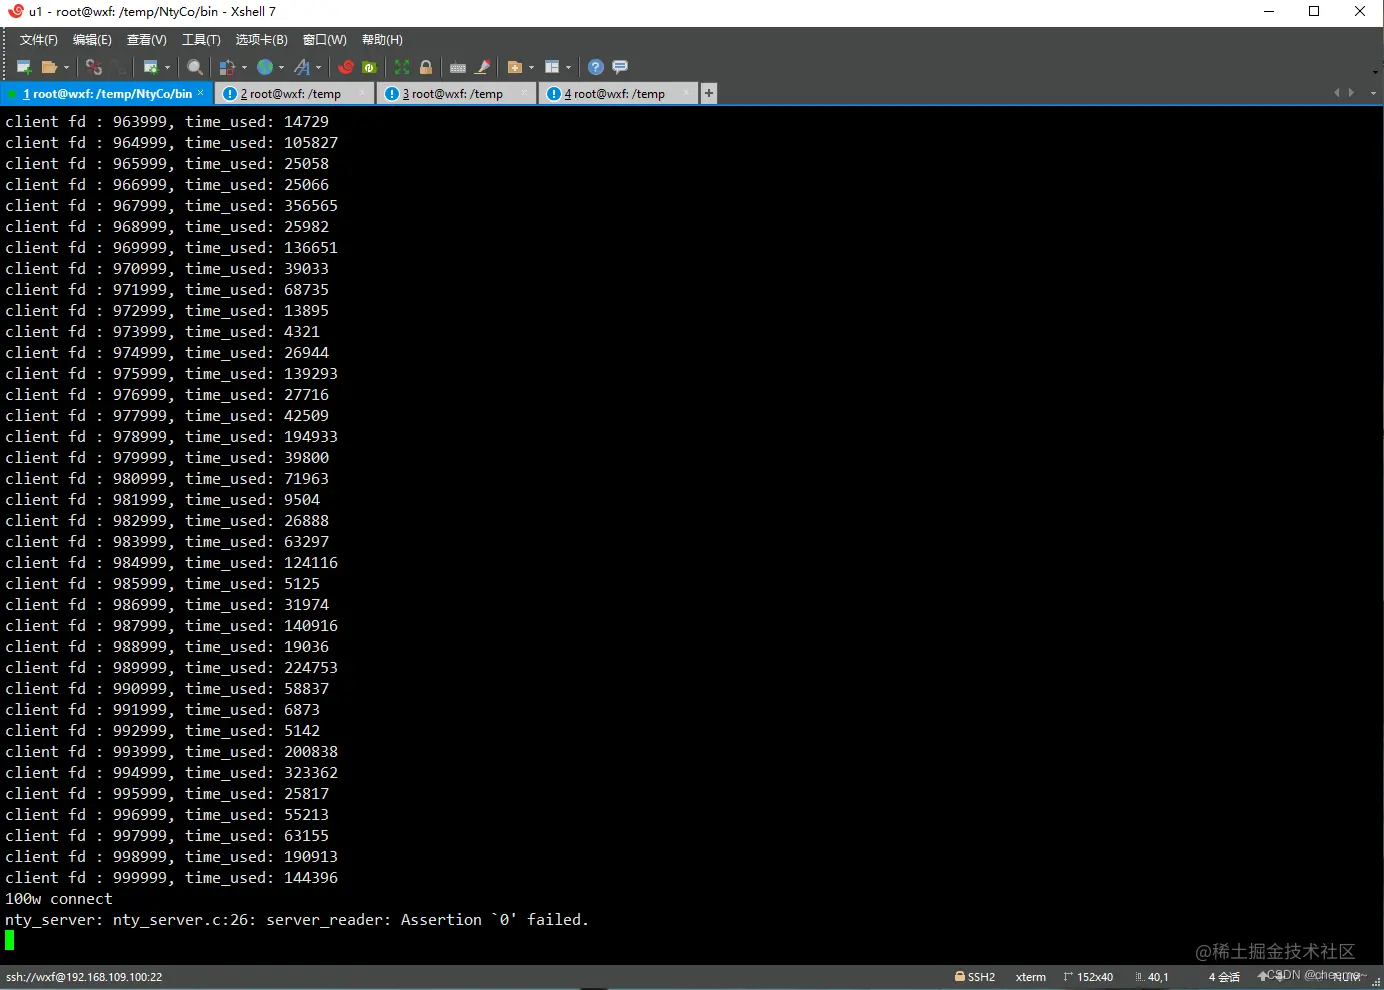Click the line with time_used: 356565

[171, 206]
